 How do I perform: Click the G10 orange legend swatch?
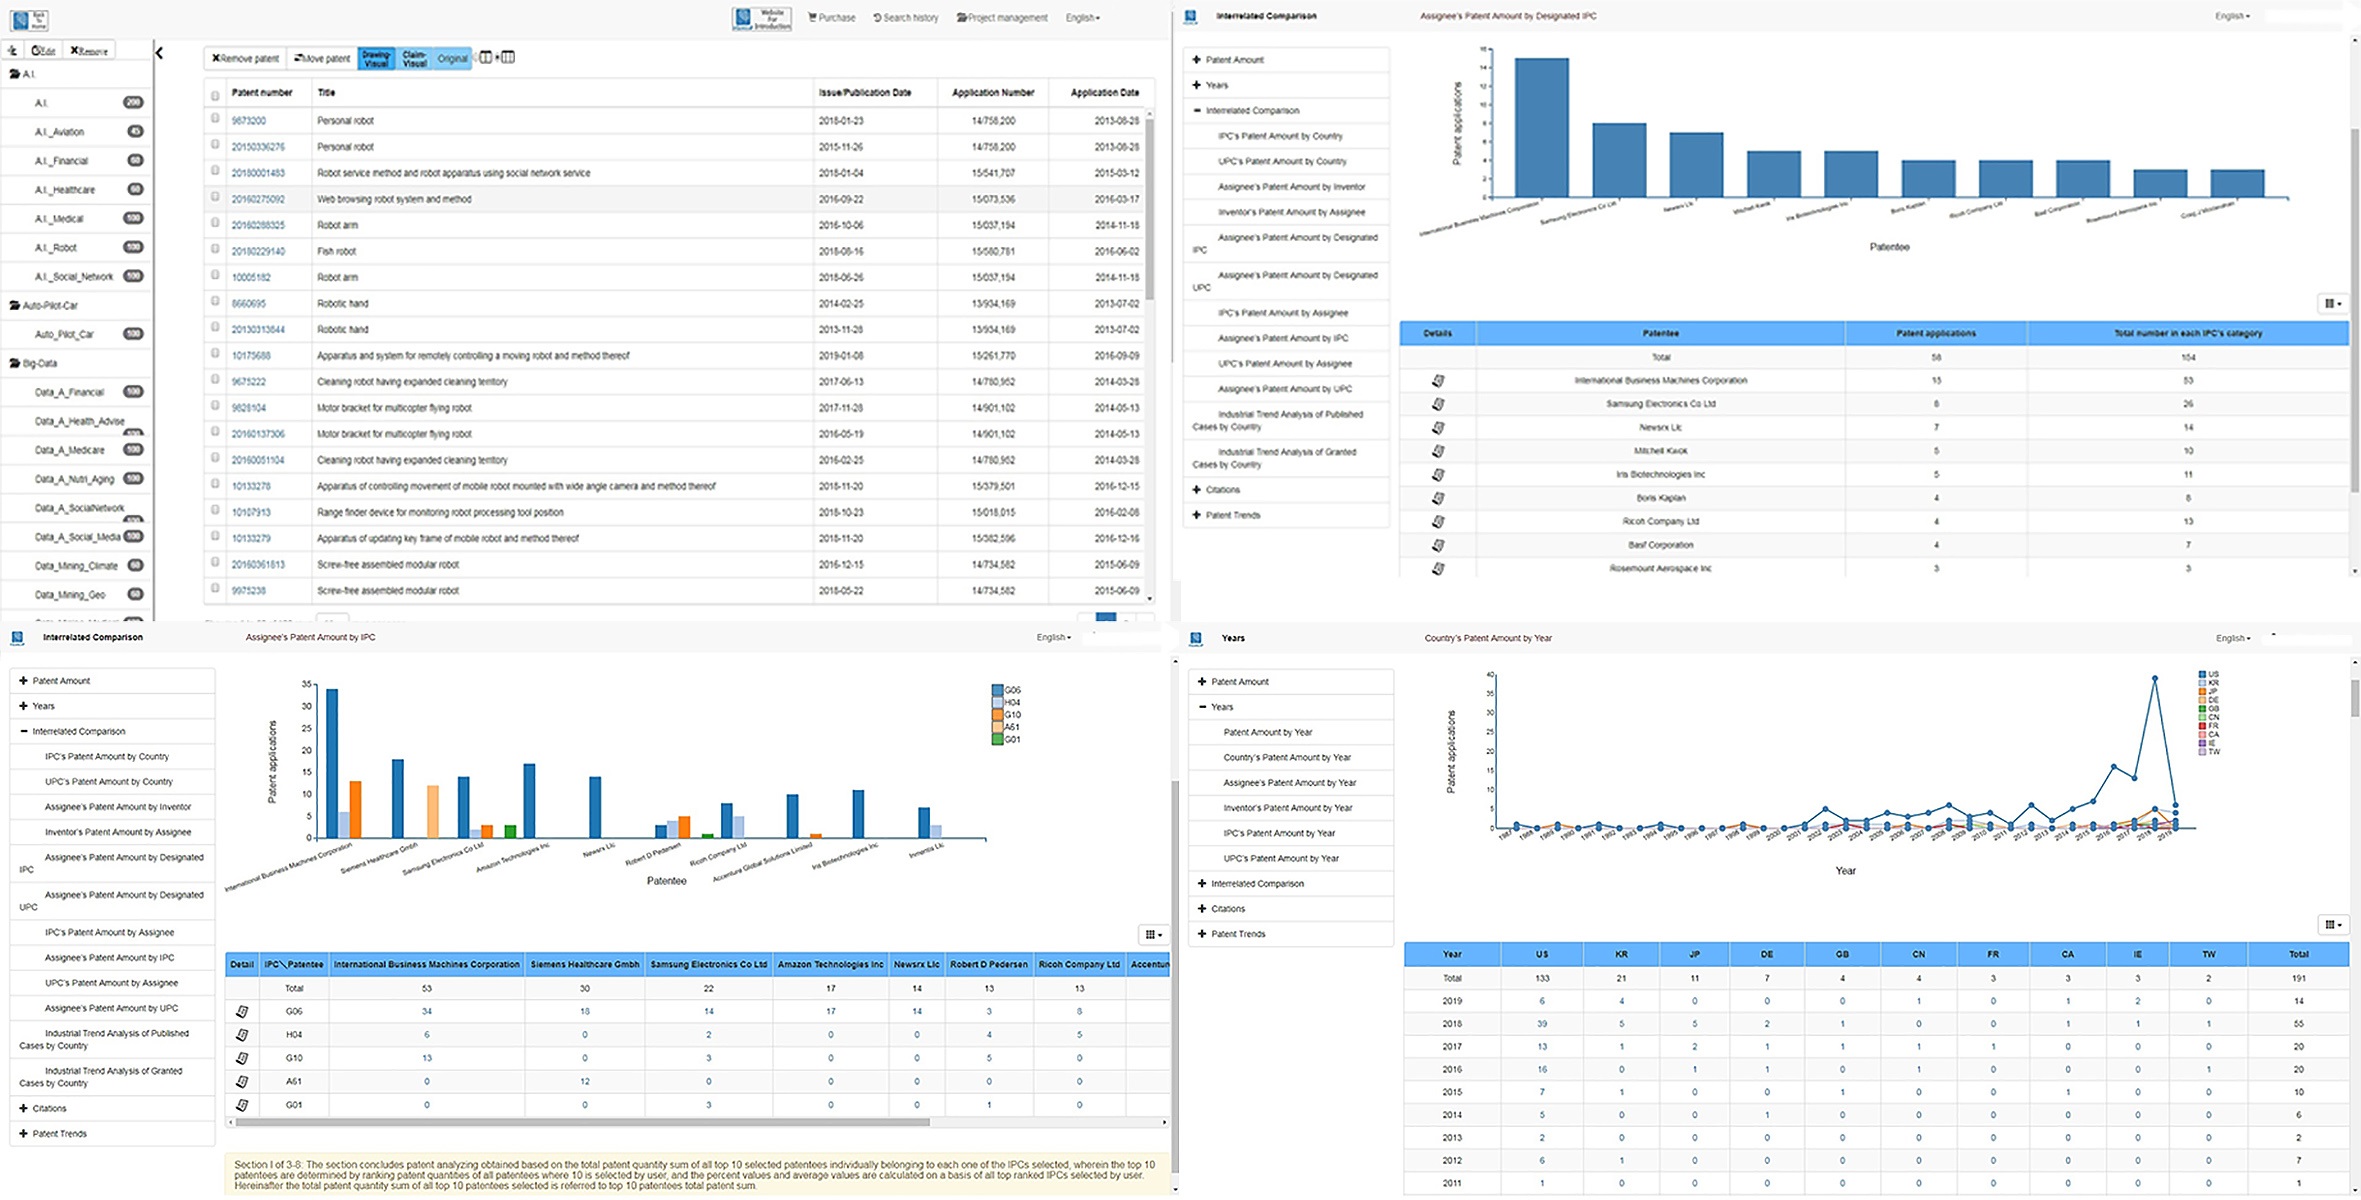pyautogui.click(x=998, y=716)
